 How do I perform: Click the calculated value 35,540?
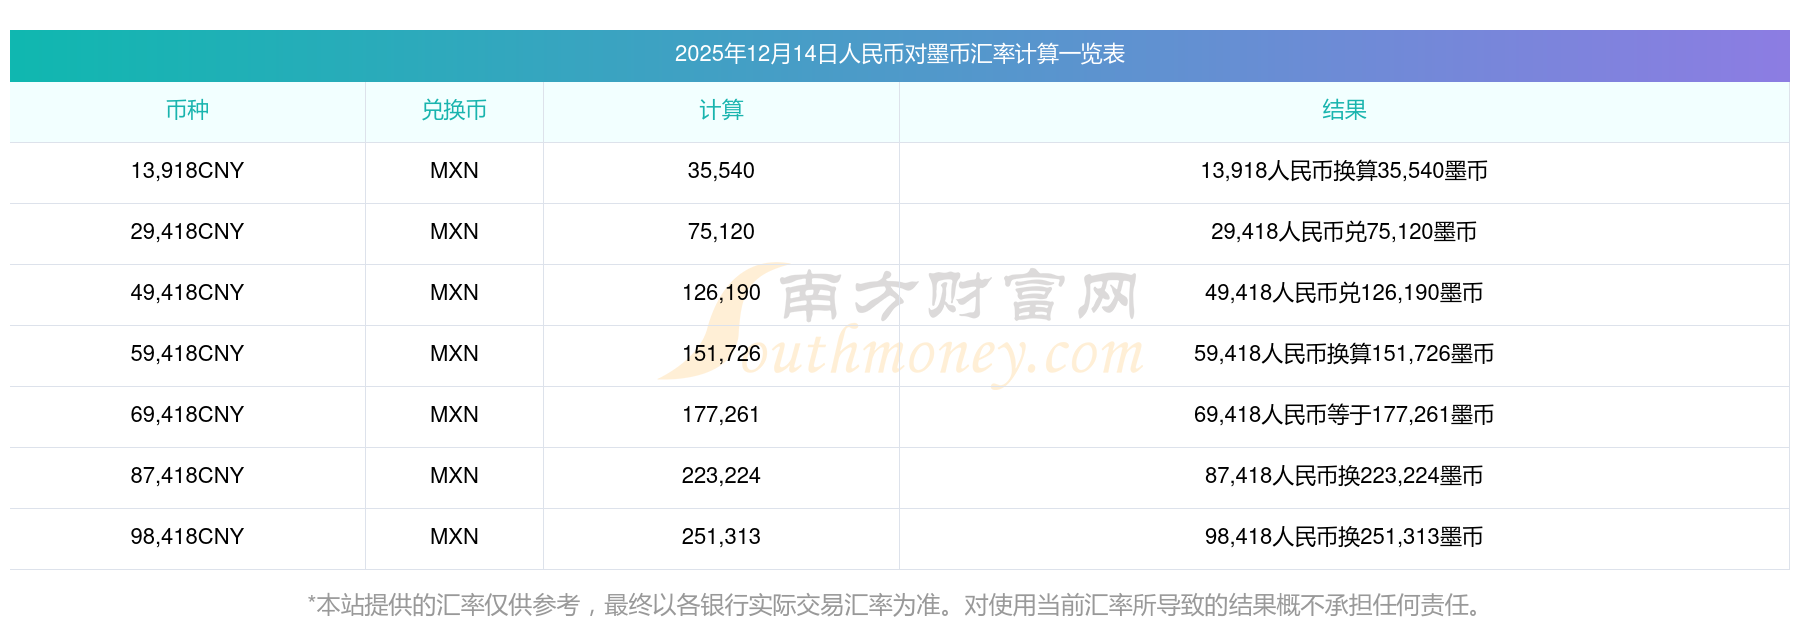click(x=721, y=171)
